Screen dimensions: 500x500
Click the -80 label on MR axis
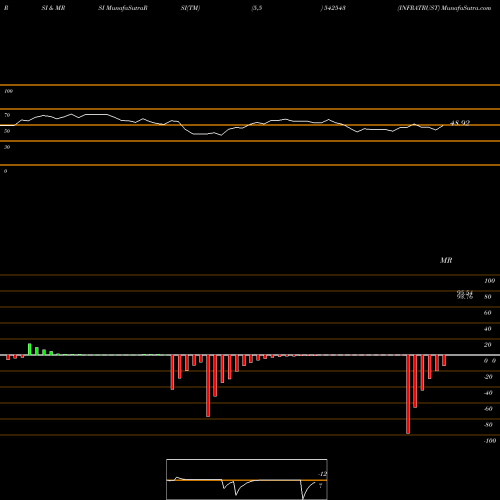[x=488, y=425]
